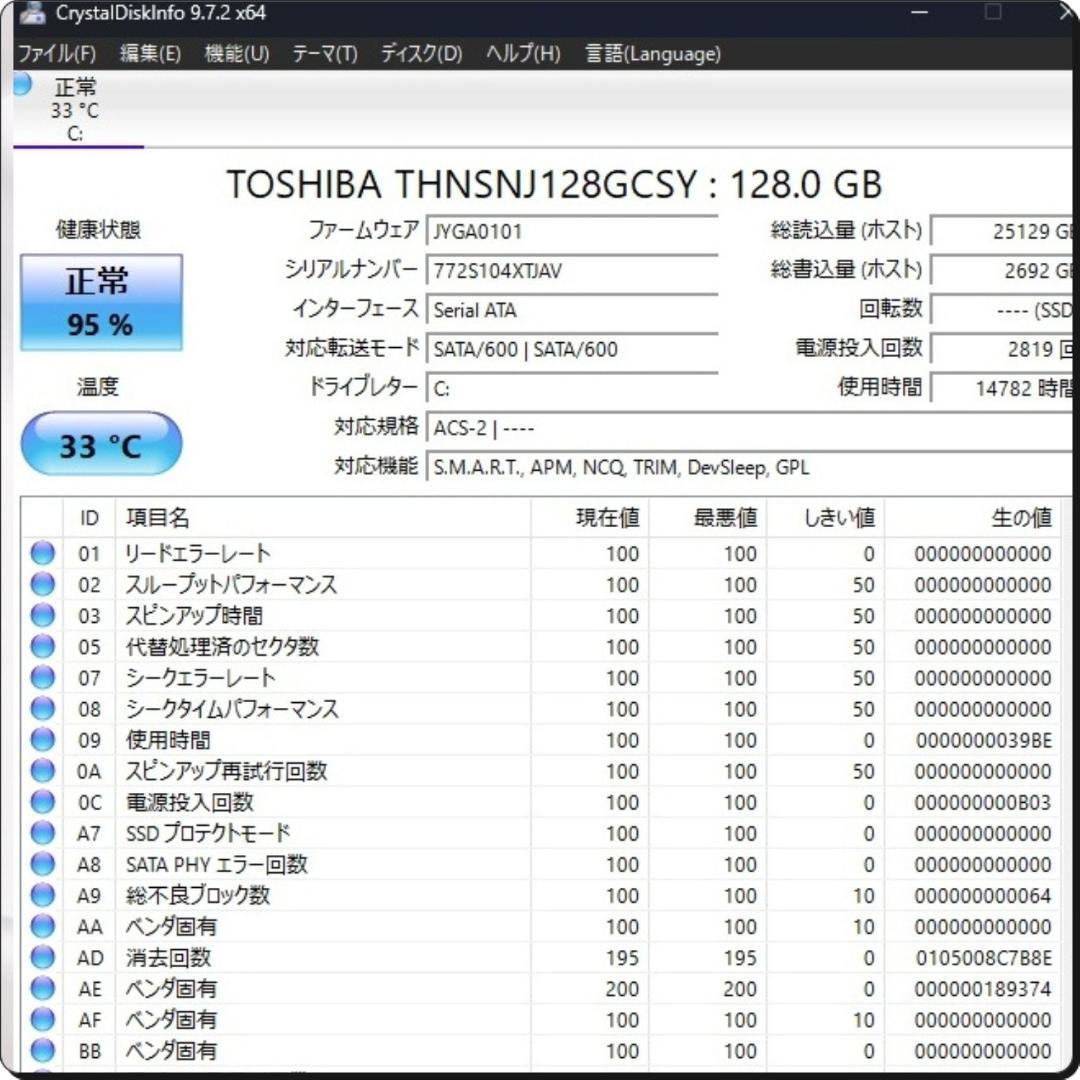The image size is (1080, 1080).
Task: Open the 機能(U) menu
Action: click(237, 54)
